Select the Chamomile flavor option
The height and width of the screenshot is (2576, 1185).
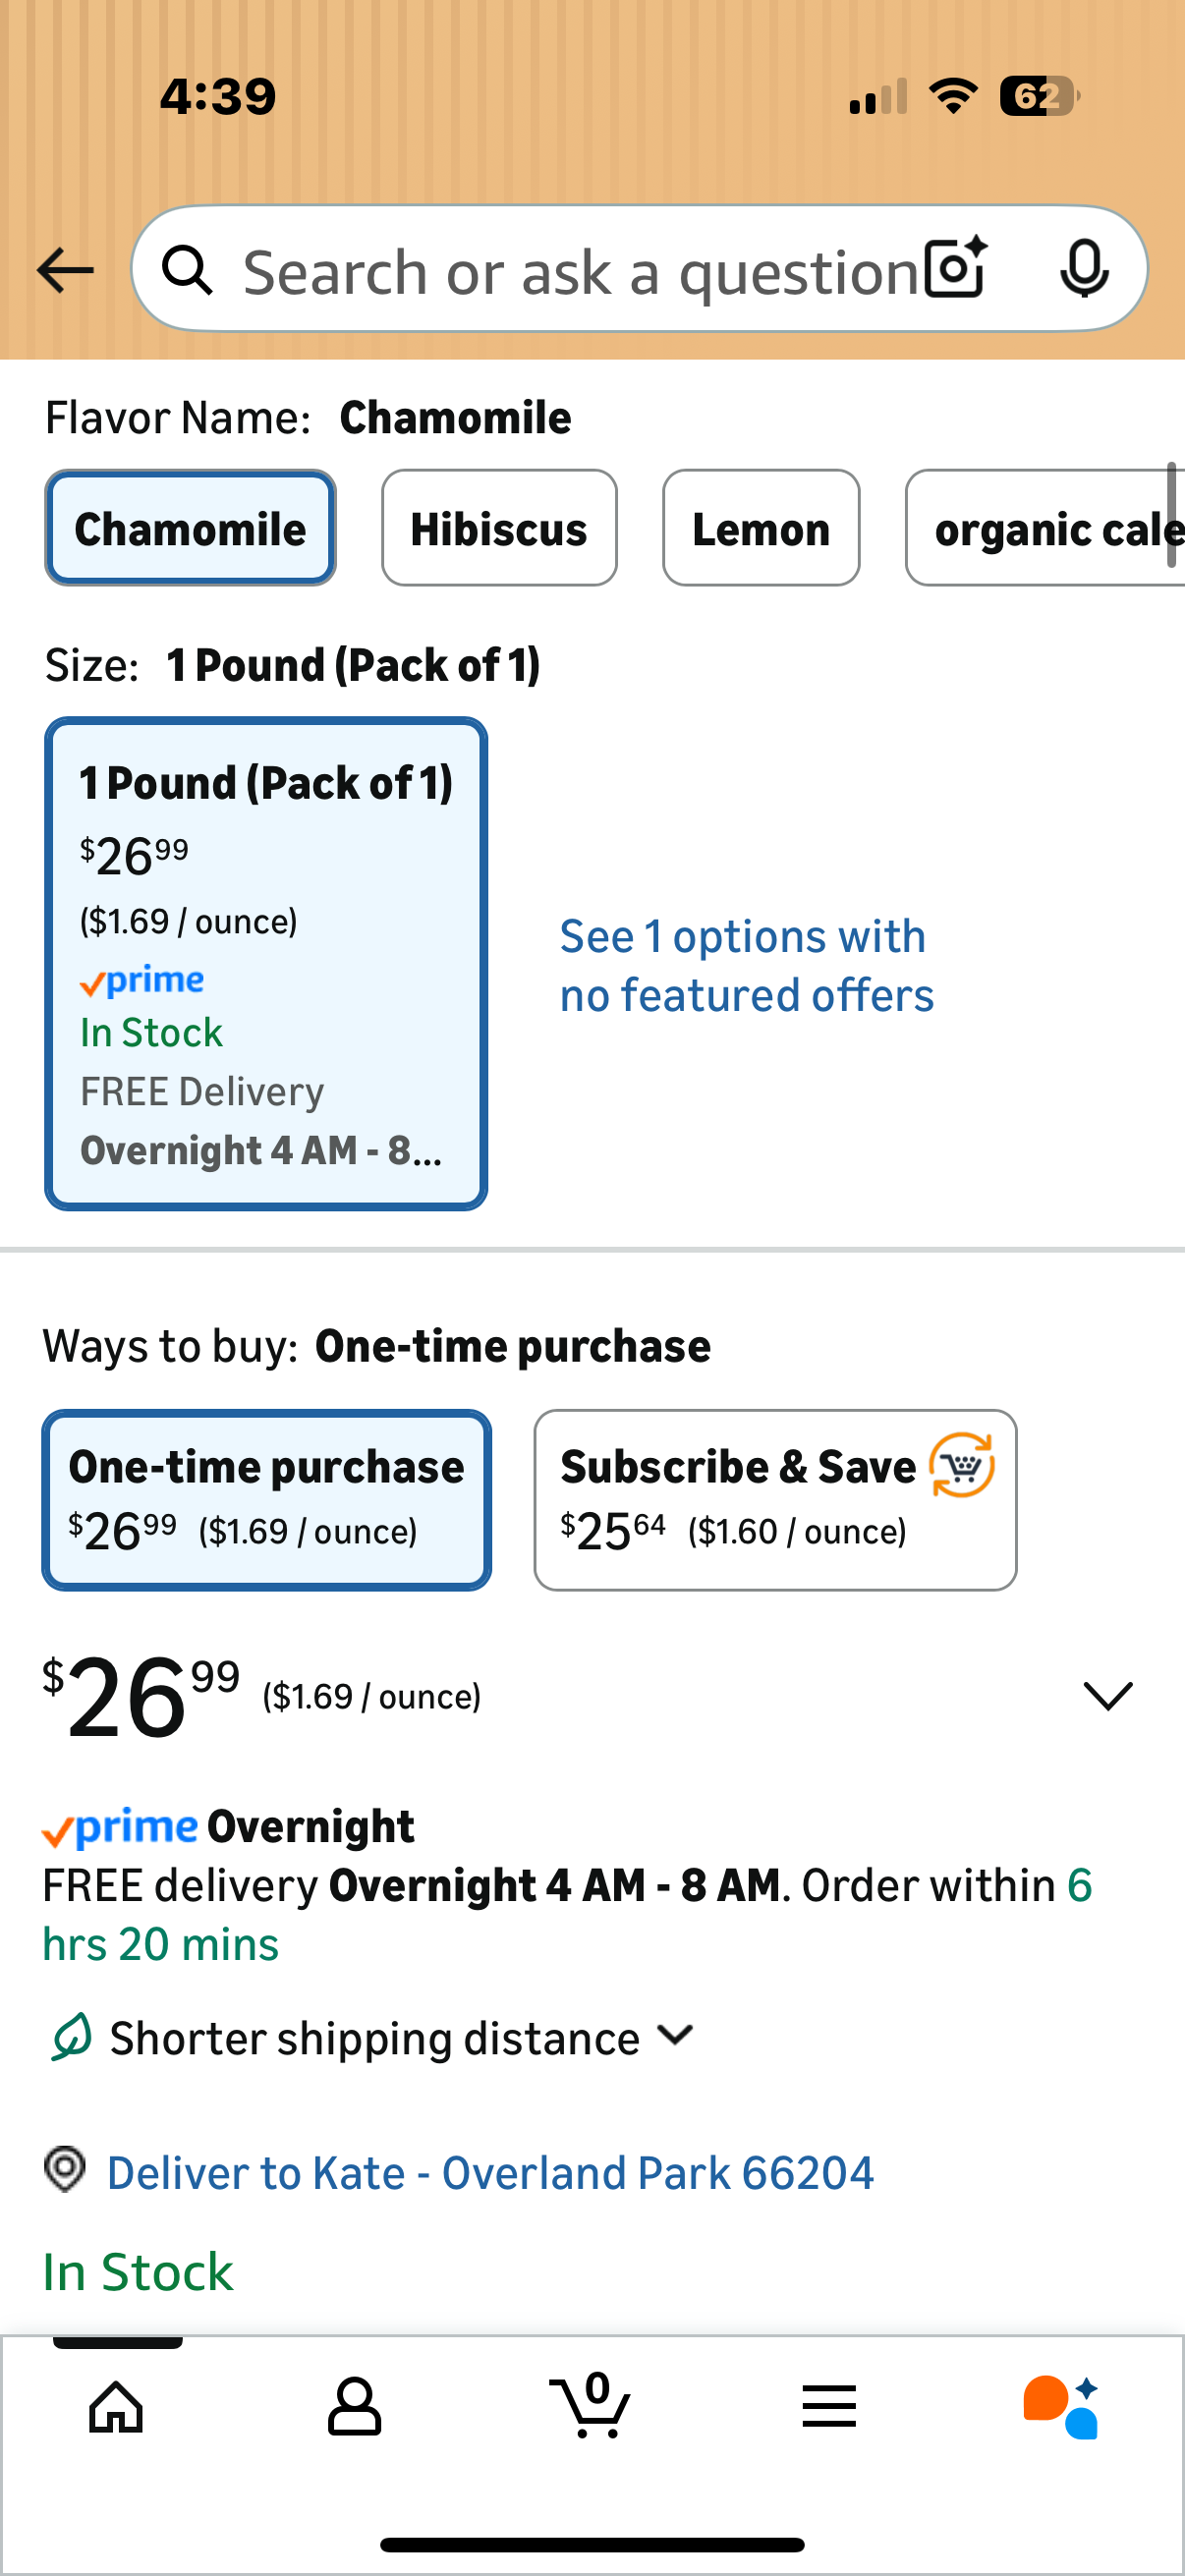click(x=190, y=528)
